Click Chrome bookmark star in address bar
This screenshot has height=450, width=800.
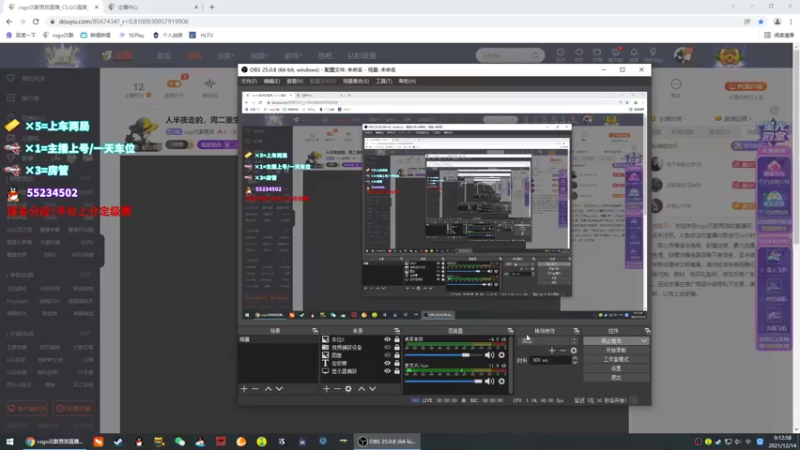(761, 21)
